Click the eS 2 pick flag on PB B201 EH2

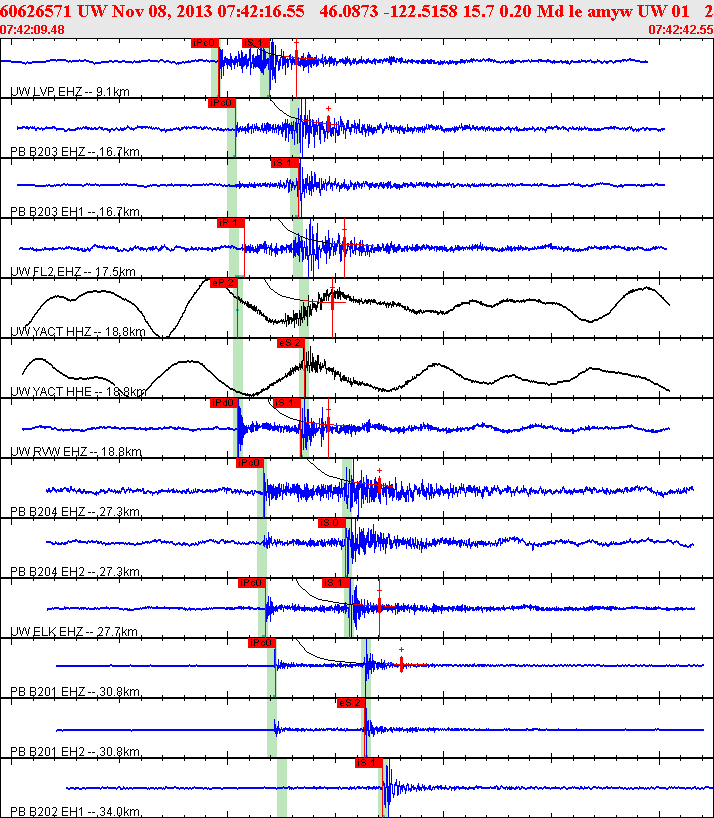pyautogui.click(x=350, y=703)
